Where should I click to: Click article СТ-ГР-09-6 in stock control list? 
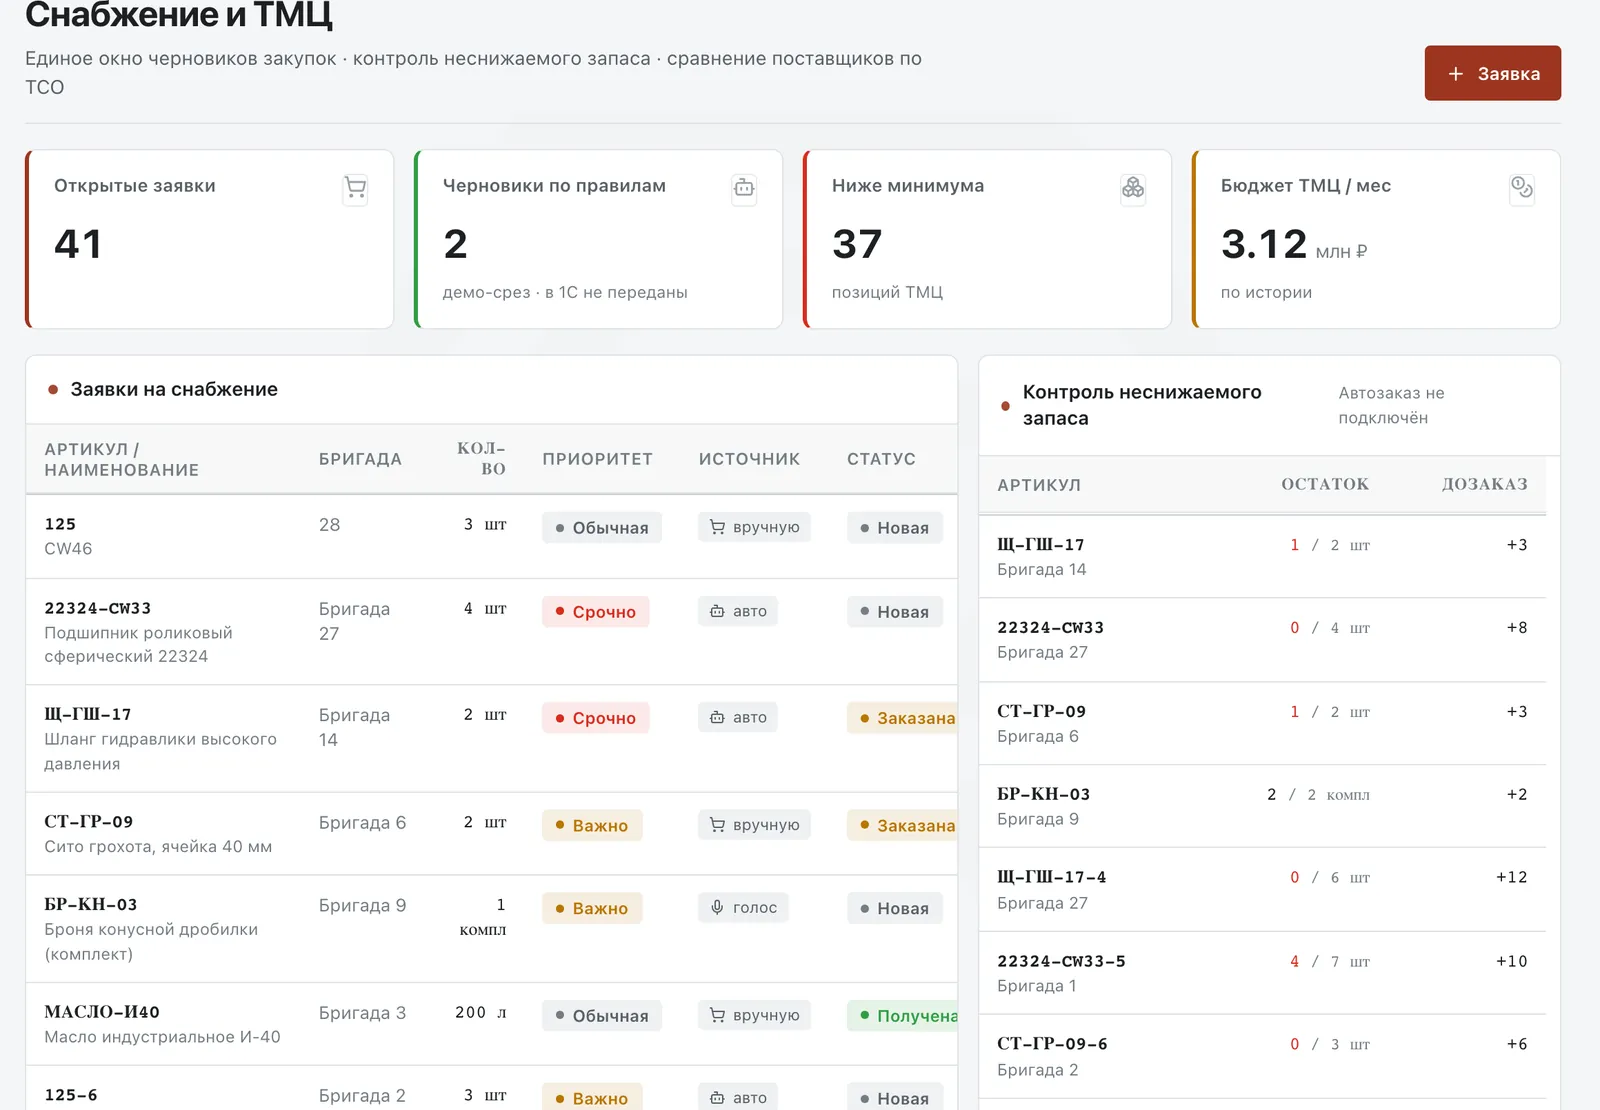click(1052, 1044)
